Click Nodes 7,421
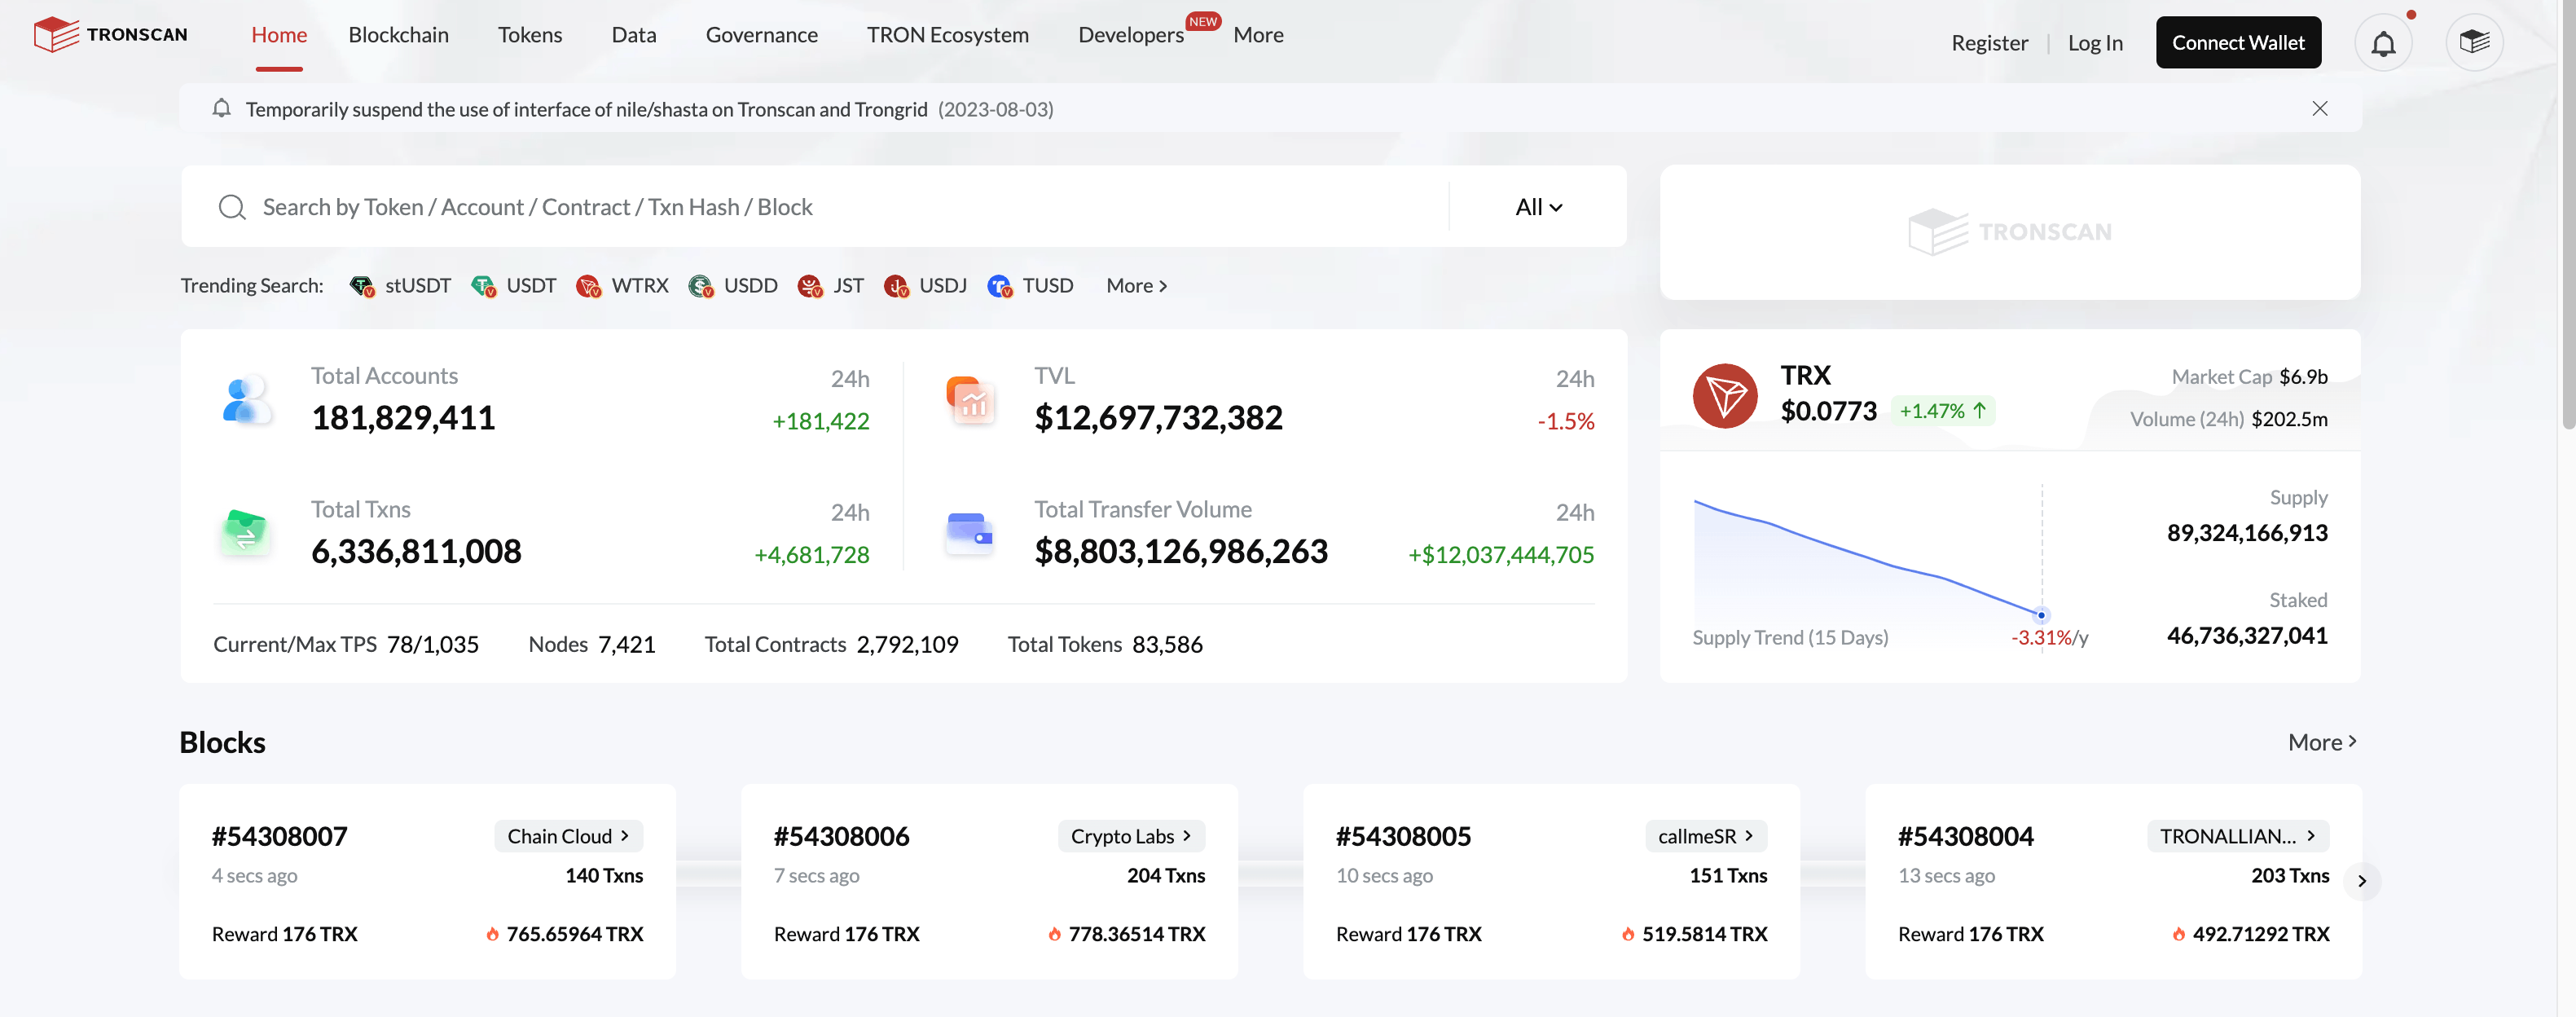The image size is (2576, 1017). click(591, 645)
